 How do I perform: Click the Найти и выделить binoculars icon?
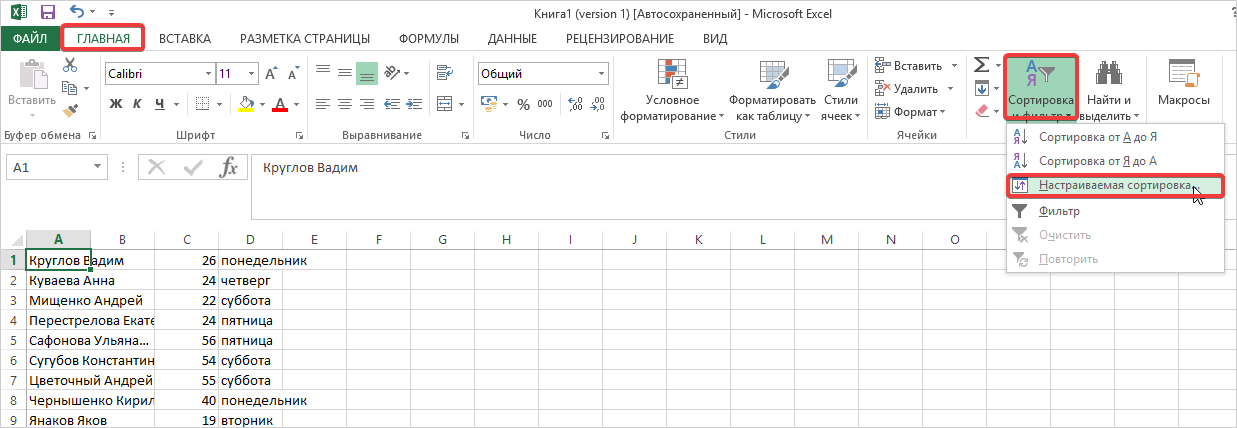point(1108,75)
